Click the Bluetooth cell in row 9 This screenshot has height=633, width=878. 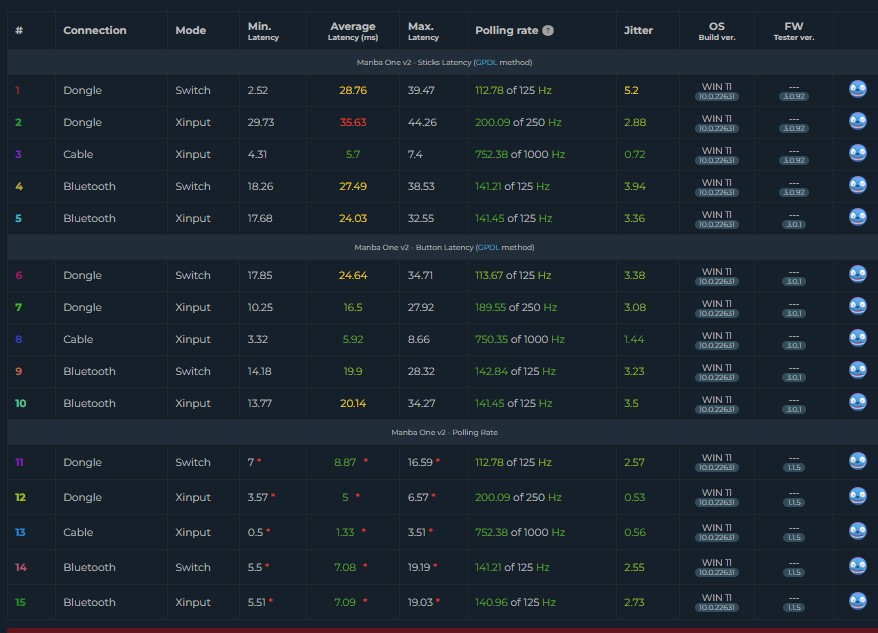[x=89, y=371]
